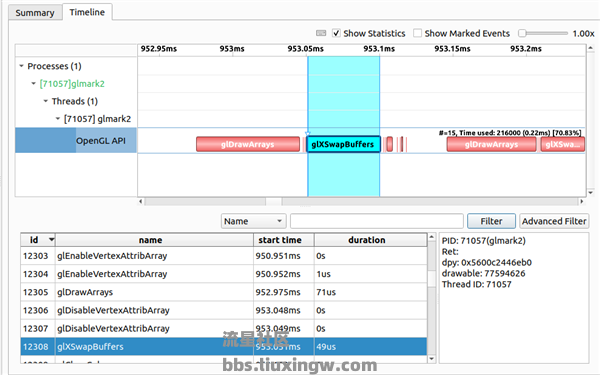The image size is (600, 375).
Task: Enable the Show Marked Events checkbox
Action: [x=417, y=33]
